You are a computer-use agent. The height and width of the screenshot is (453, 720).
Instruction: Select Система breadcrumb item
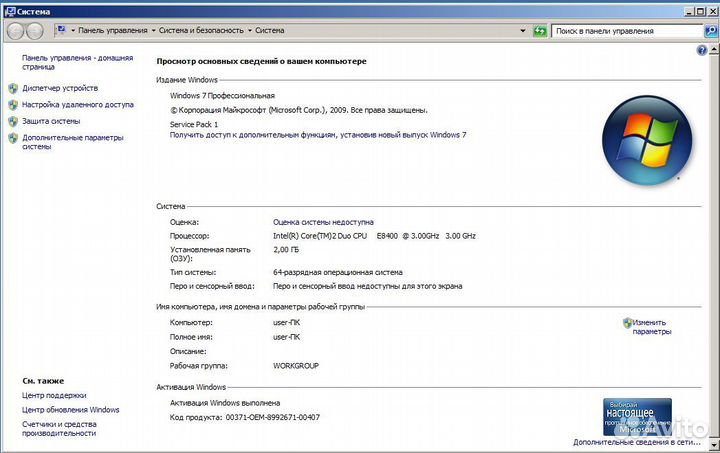[270, 30]
